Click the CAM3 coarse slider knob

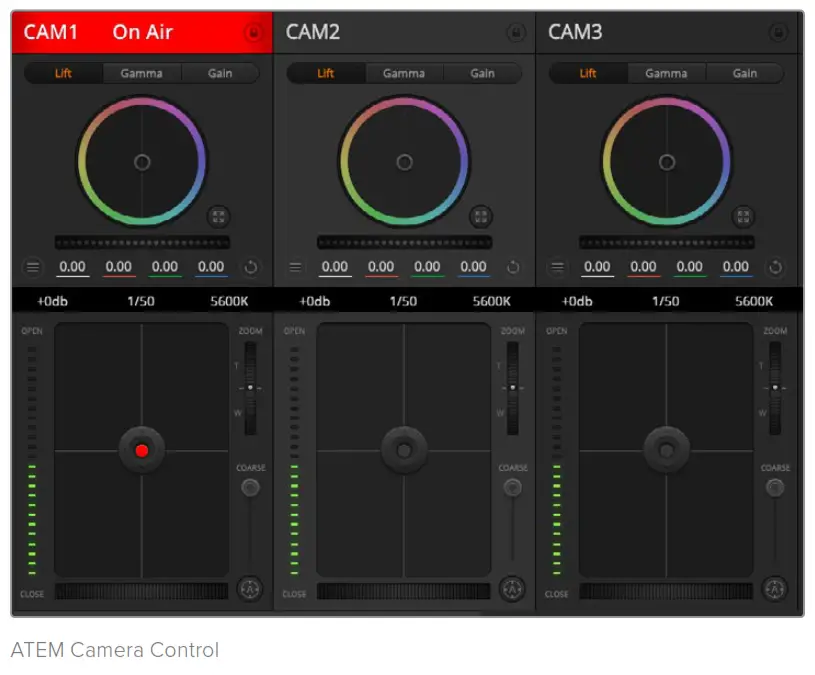tap(775, 487)
